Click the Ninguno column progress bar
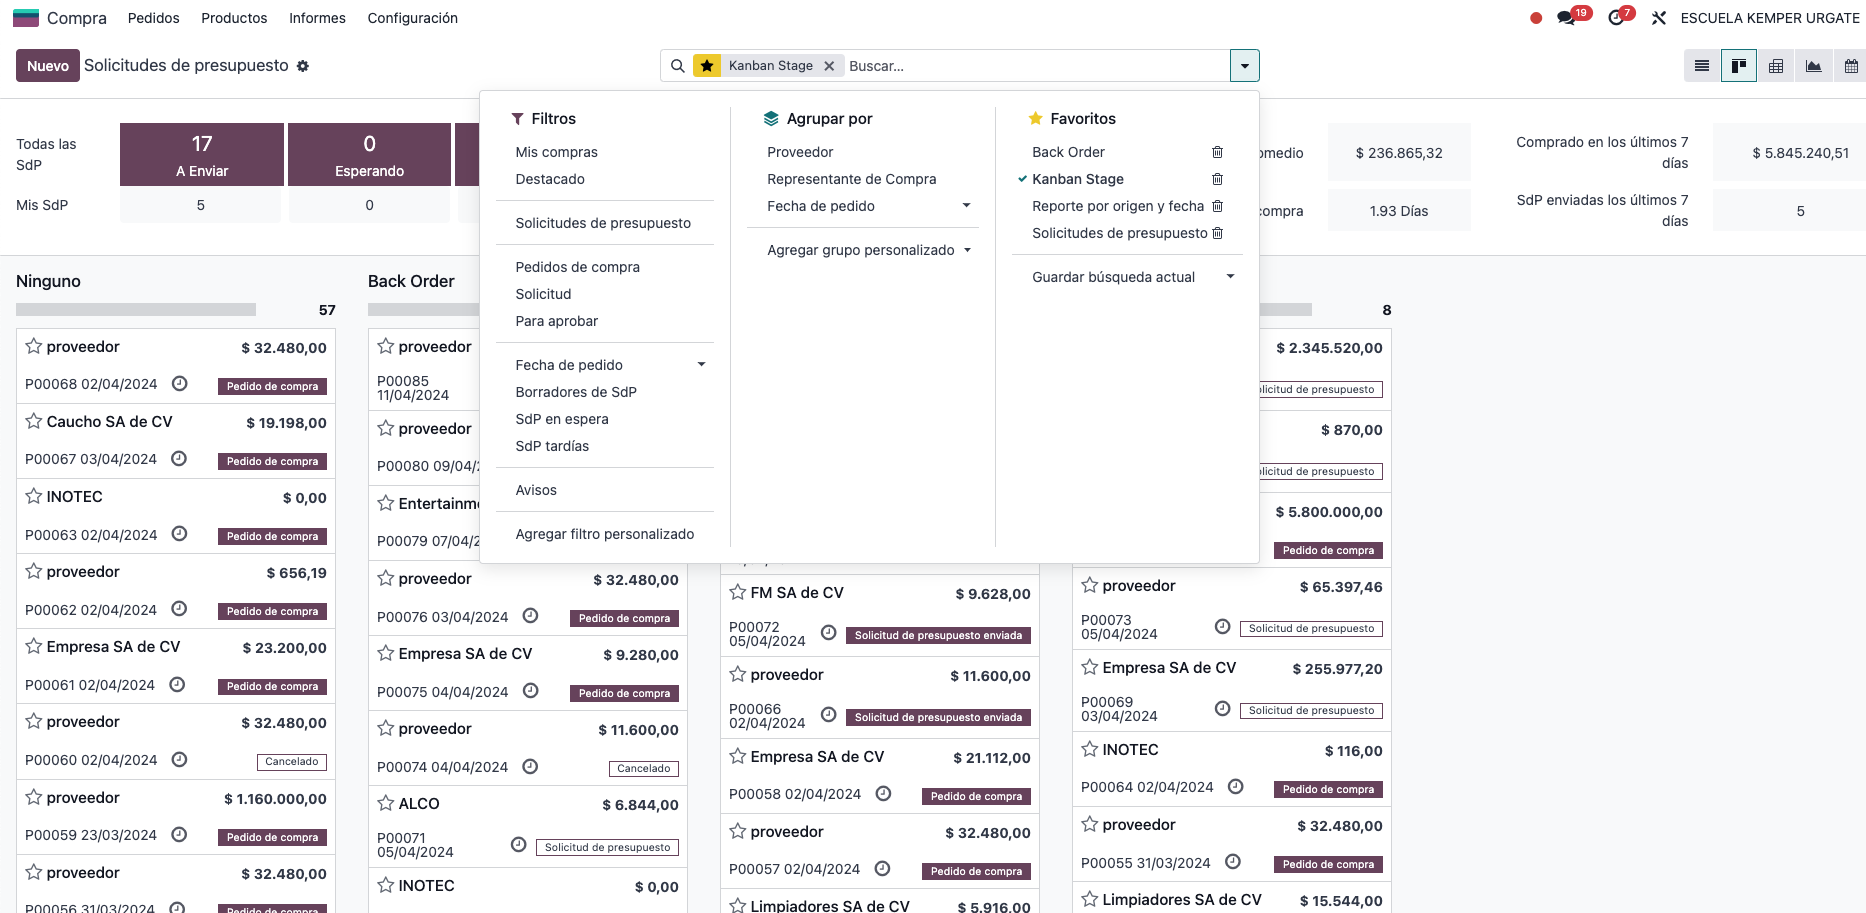Viewport: 1866px width, 913px height. 136,310
